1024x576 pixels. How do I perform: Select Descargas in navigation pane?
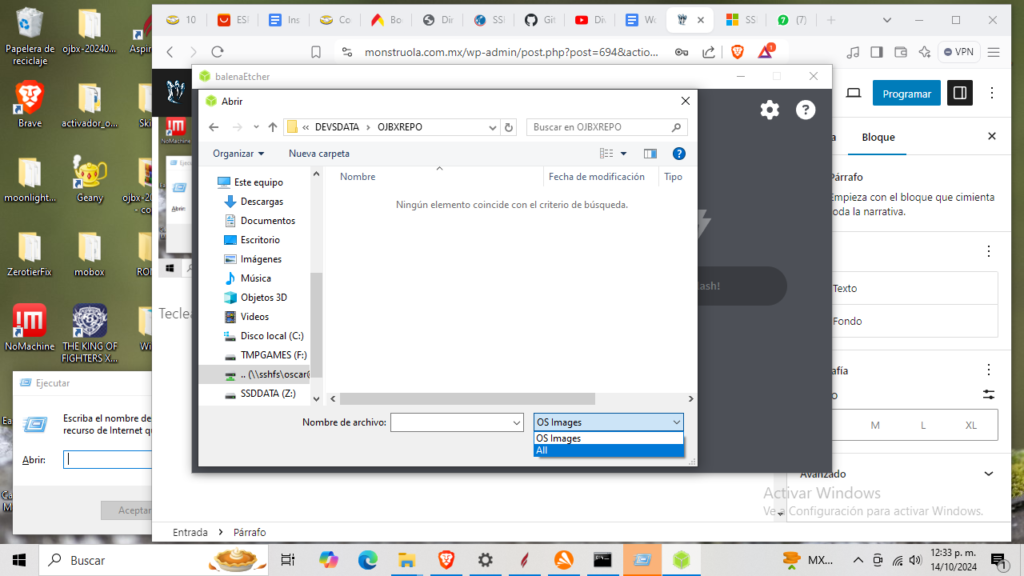261,201
